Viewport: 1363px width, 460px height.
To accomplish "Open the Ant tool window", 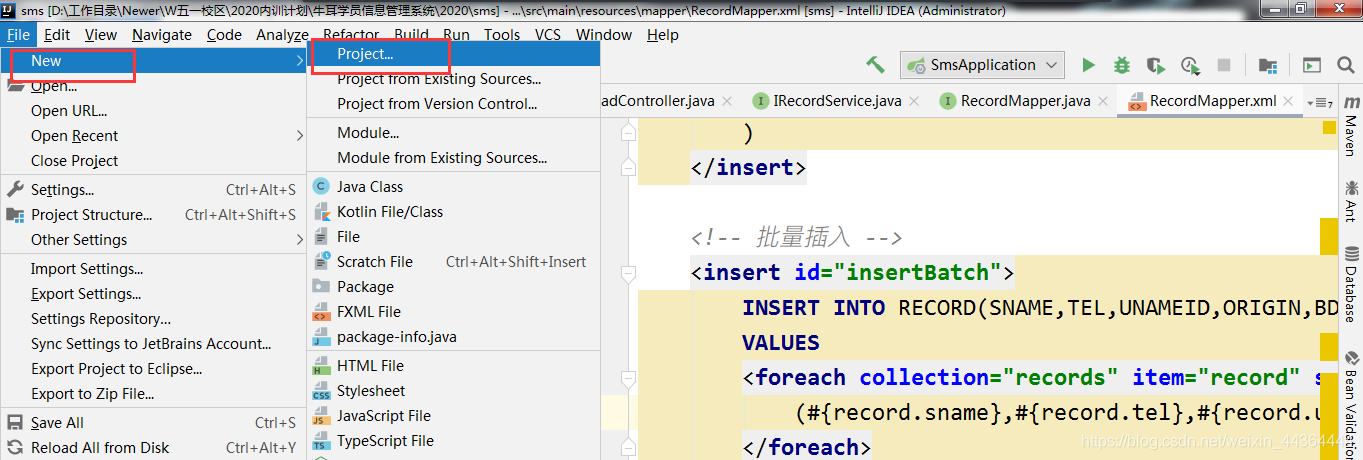I will (1351, 202).
